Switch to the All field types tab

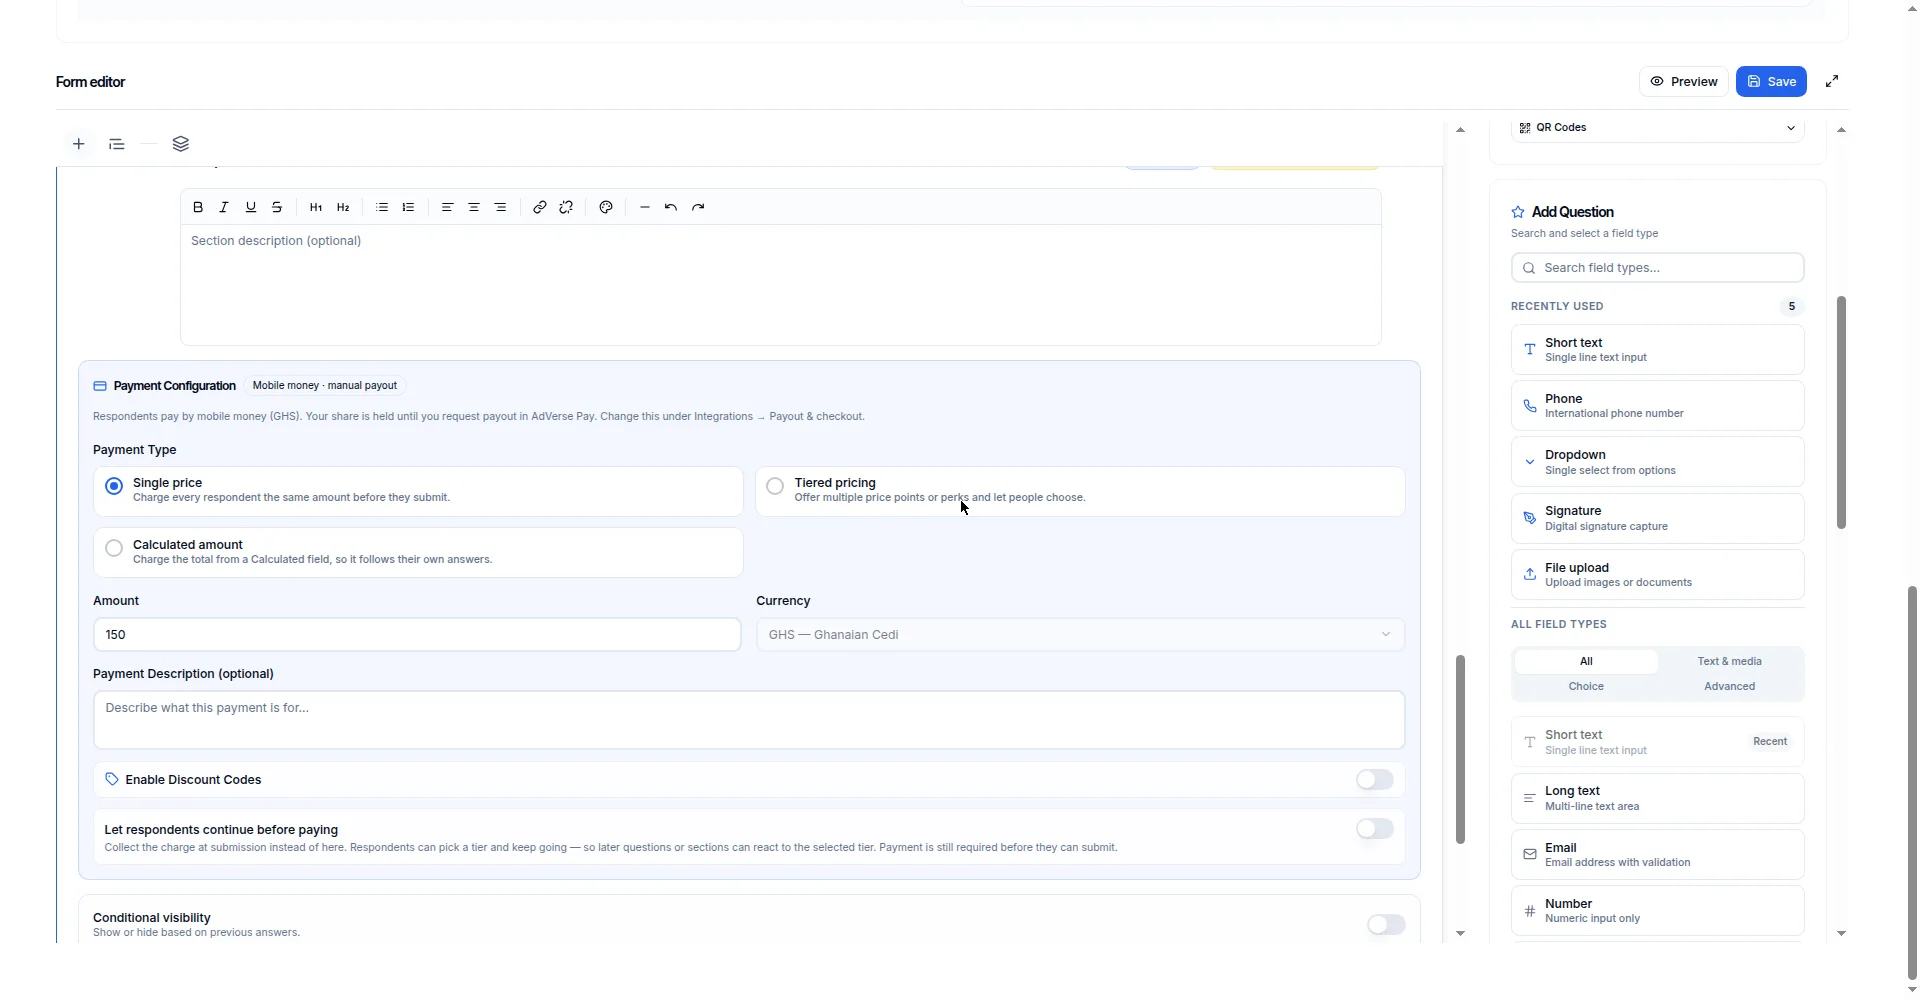[1586, 661]
